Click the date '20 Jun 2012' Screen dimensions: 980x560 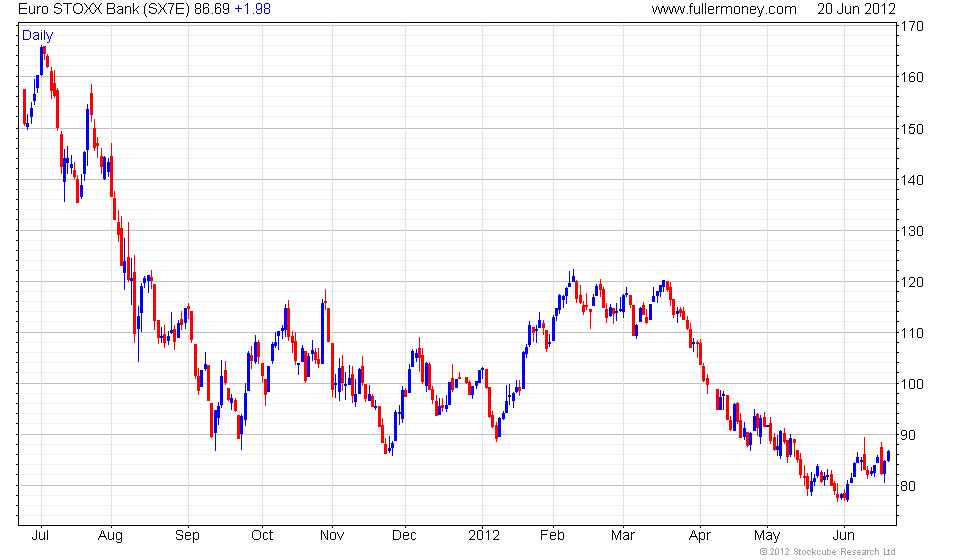(856, 9)
